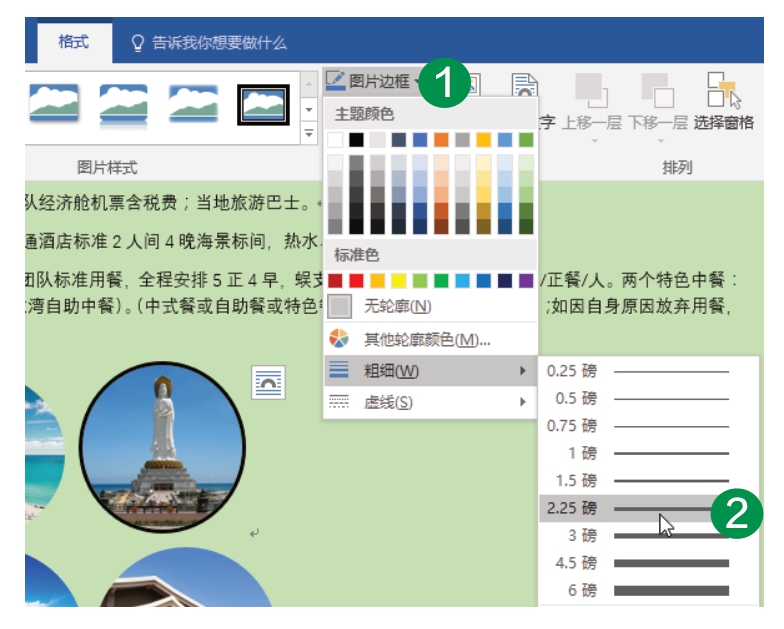The height and width of the screenshot is (629, 784).
Task: Select 0.5 磅 line weight
Action: [x=648, y=398]
